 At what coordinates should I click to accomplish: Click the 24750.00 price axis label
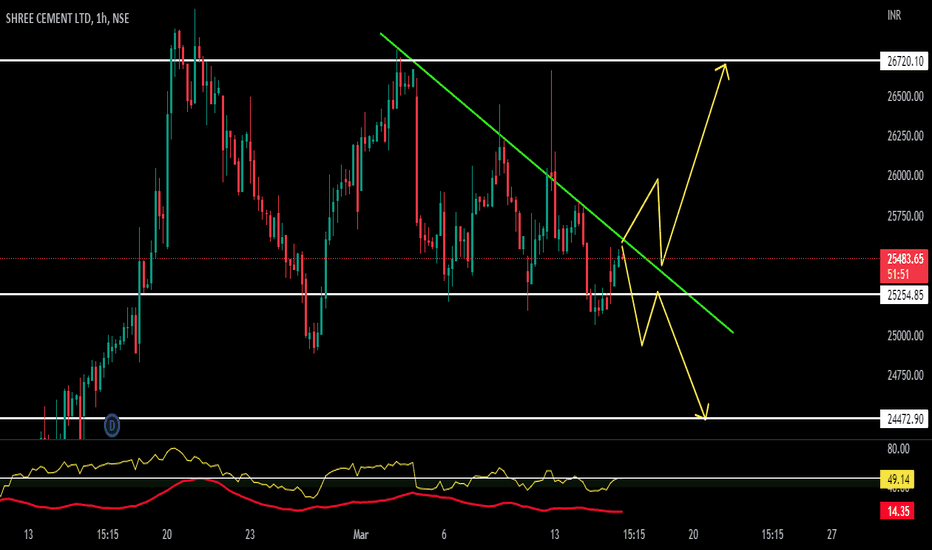pyautogui.click(x=905, y=376)
